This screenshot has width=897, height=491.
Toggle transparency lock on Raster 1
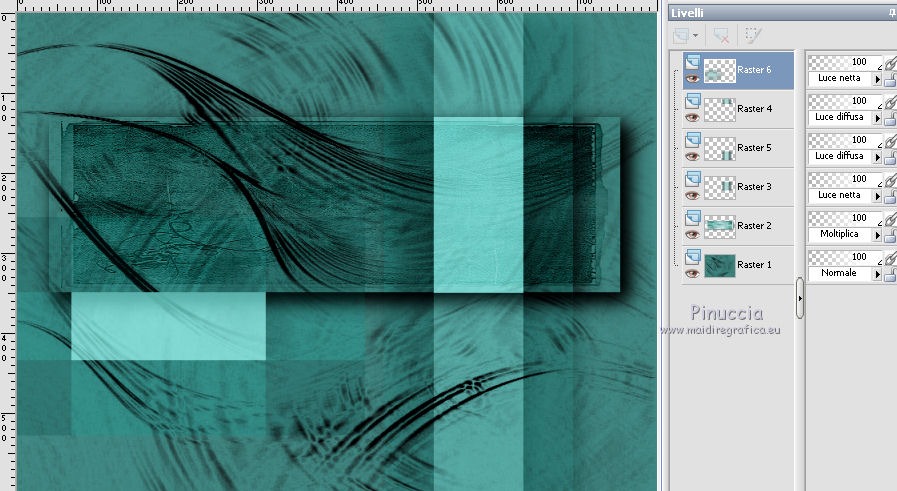[890, 275]
